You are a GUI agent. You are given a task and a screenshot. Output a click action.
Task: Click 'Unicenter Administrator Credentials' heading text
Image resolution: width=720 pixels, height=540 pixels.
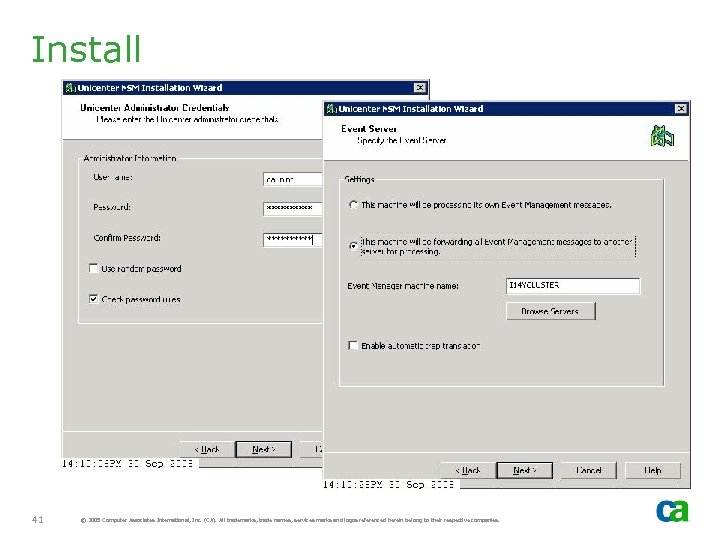pyautogui.click(x=155, y=108)
